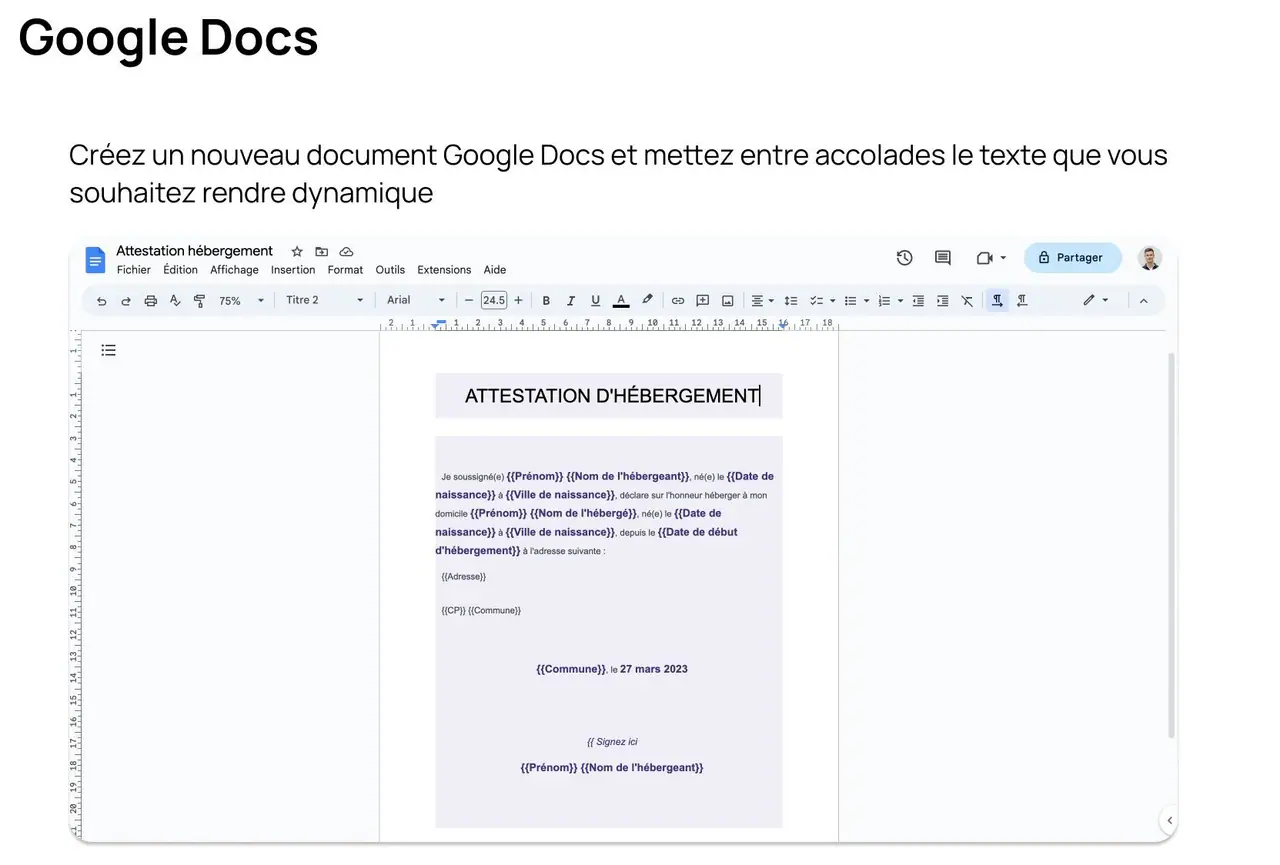Click the move to folder icon

tap(322, 252)
